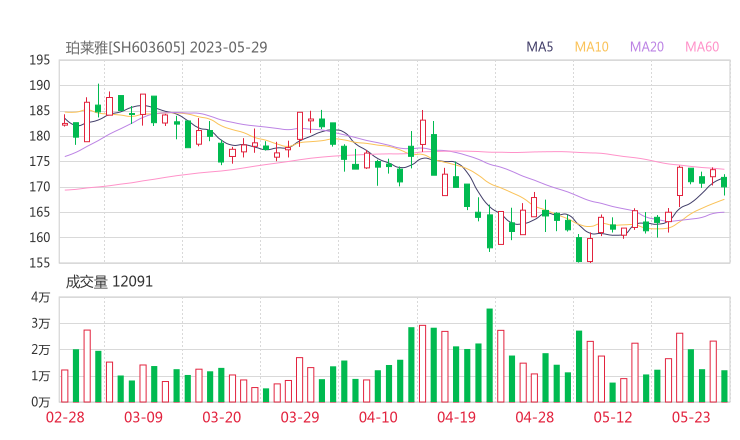Click the MA10 legend label

click(x=591, y=47)
